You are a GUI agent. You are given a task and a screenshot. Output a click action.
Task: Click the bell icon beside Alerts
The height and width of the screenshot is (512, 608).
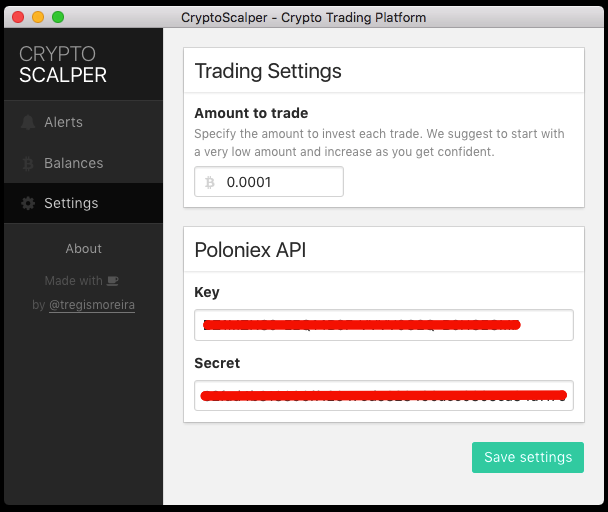point(28,122)
